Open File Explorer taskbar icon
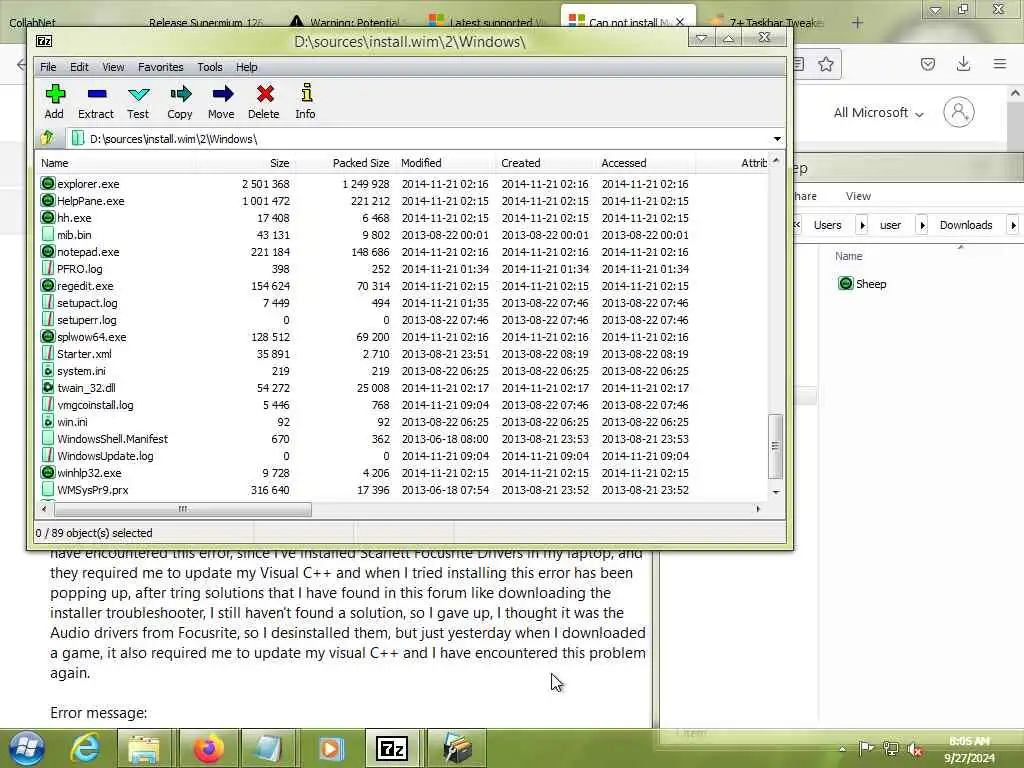 click(144, 748)
